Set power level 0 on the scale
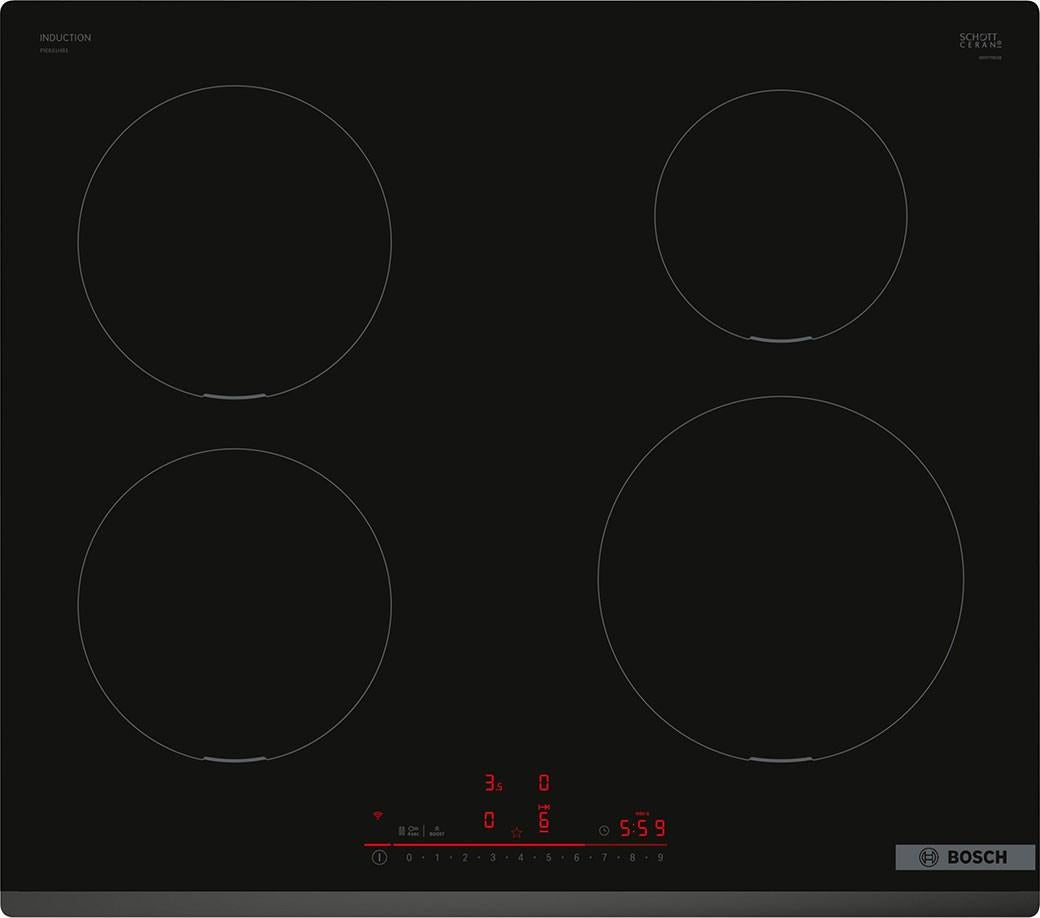This screenshot has height=918, width=1040. (409, 858)
